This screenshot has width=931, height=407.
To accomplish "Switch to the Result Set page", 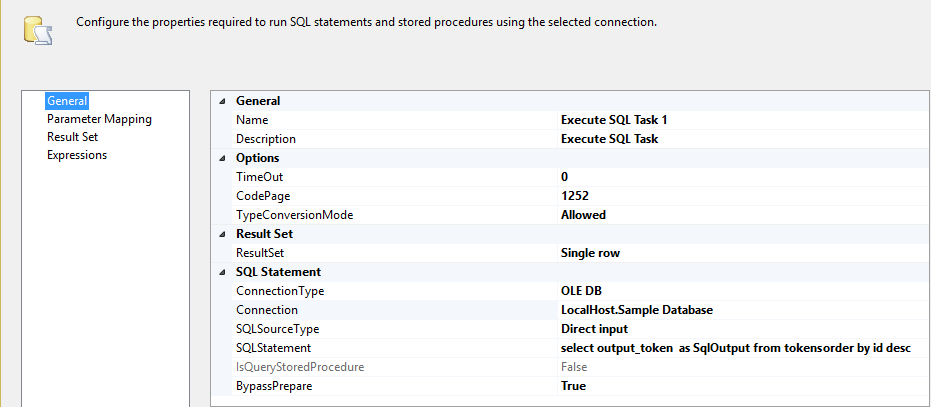I will (72, 137).
